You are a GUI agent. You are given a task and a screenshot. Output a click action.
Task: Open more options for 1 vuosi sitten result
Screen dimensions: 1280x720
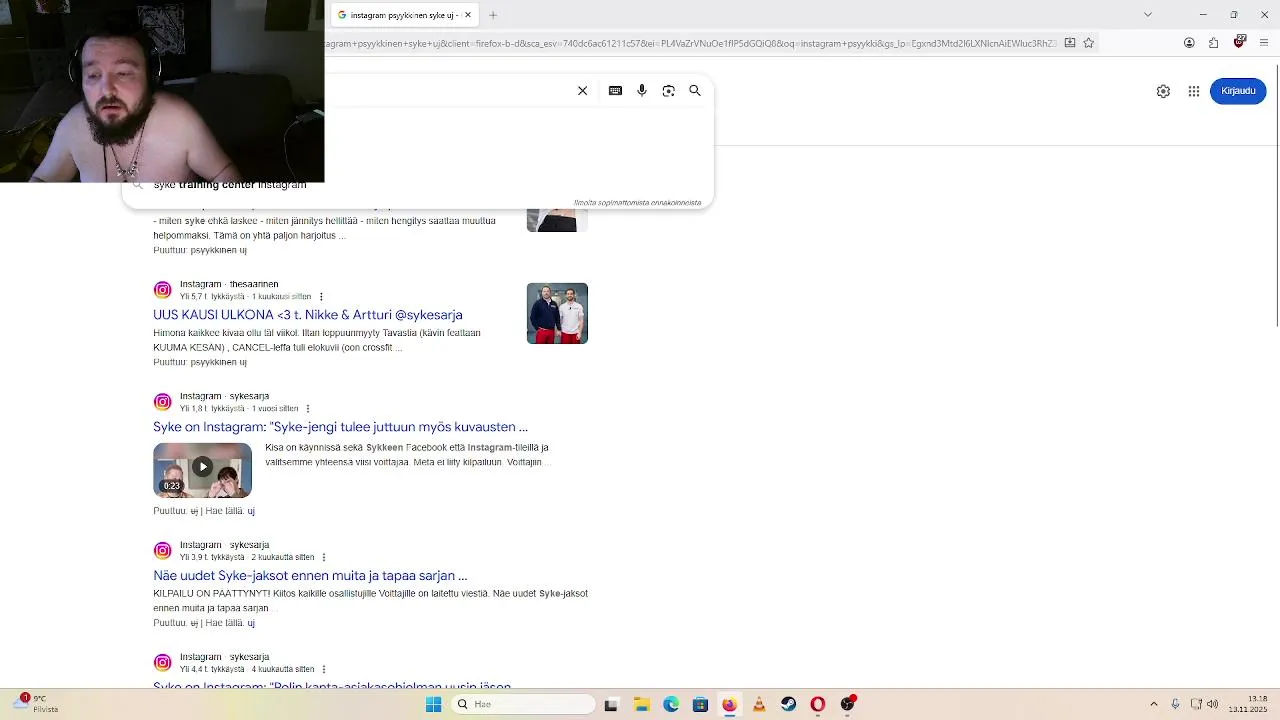pyautogui.click(x=307, y=409)
